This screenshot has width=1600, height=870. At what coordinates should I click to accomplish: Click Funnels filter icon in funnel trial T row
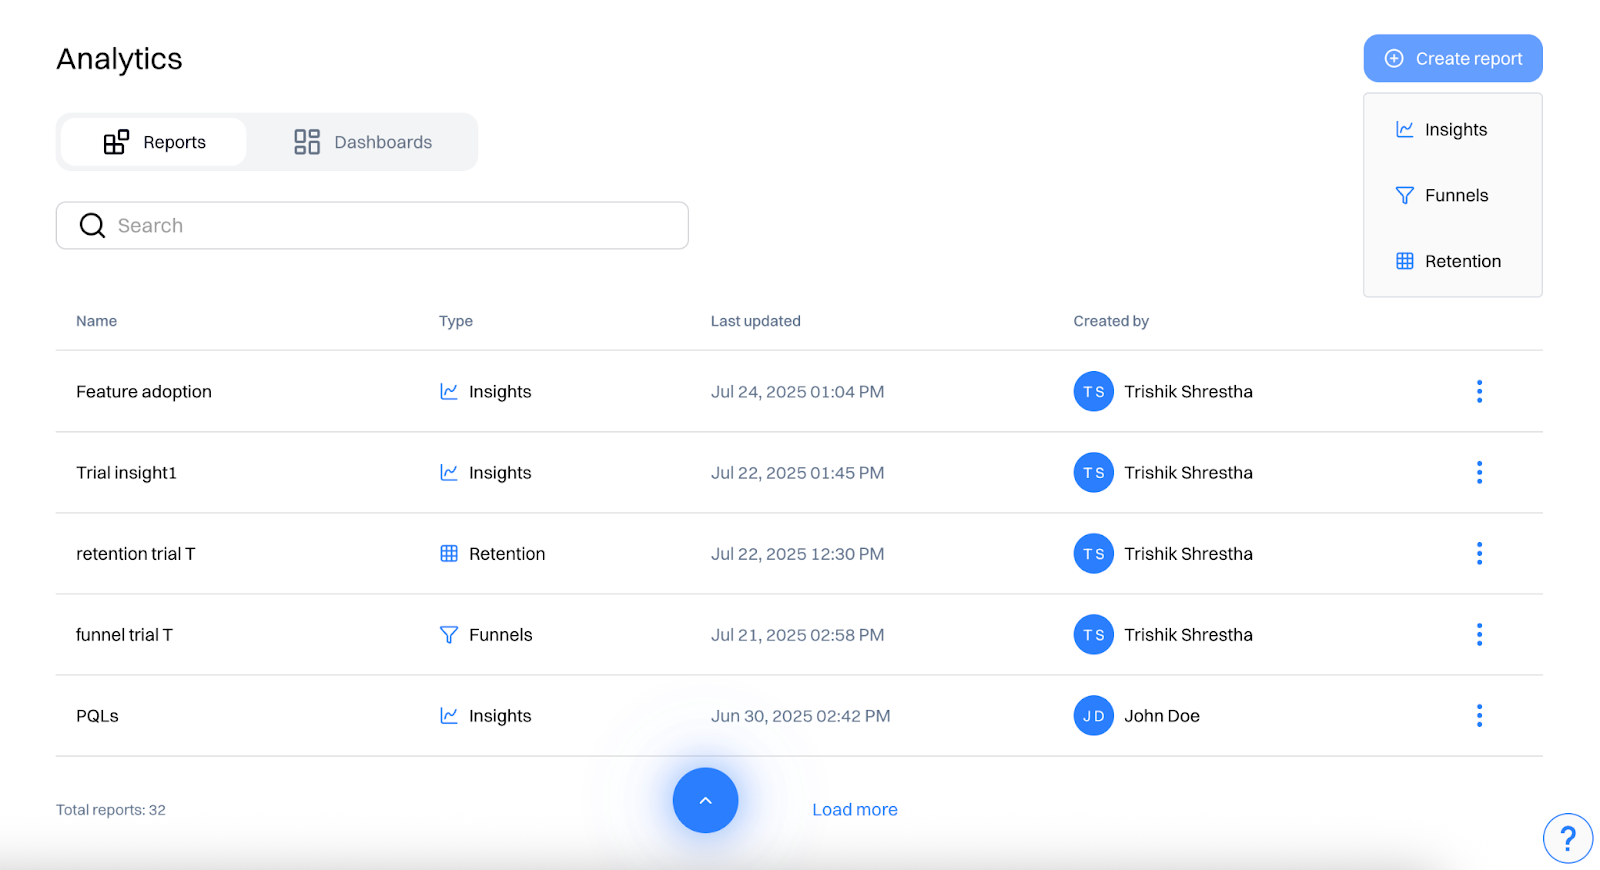click(449, 635)
